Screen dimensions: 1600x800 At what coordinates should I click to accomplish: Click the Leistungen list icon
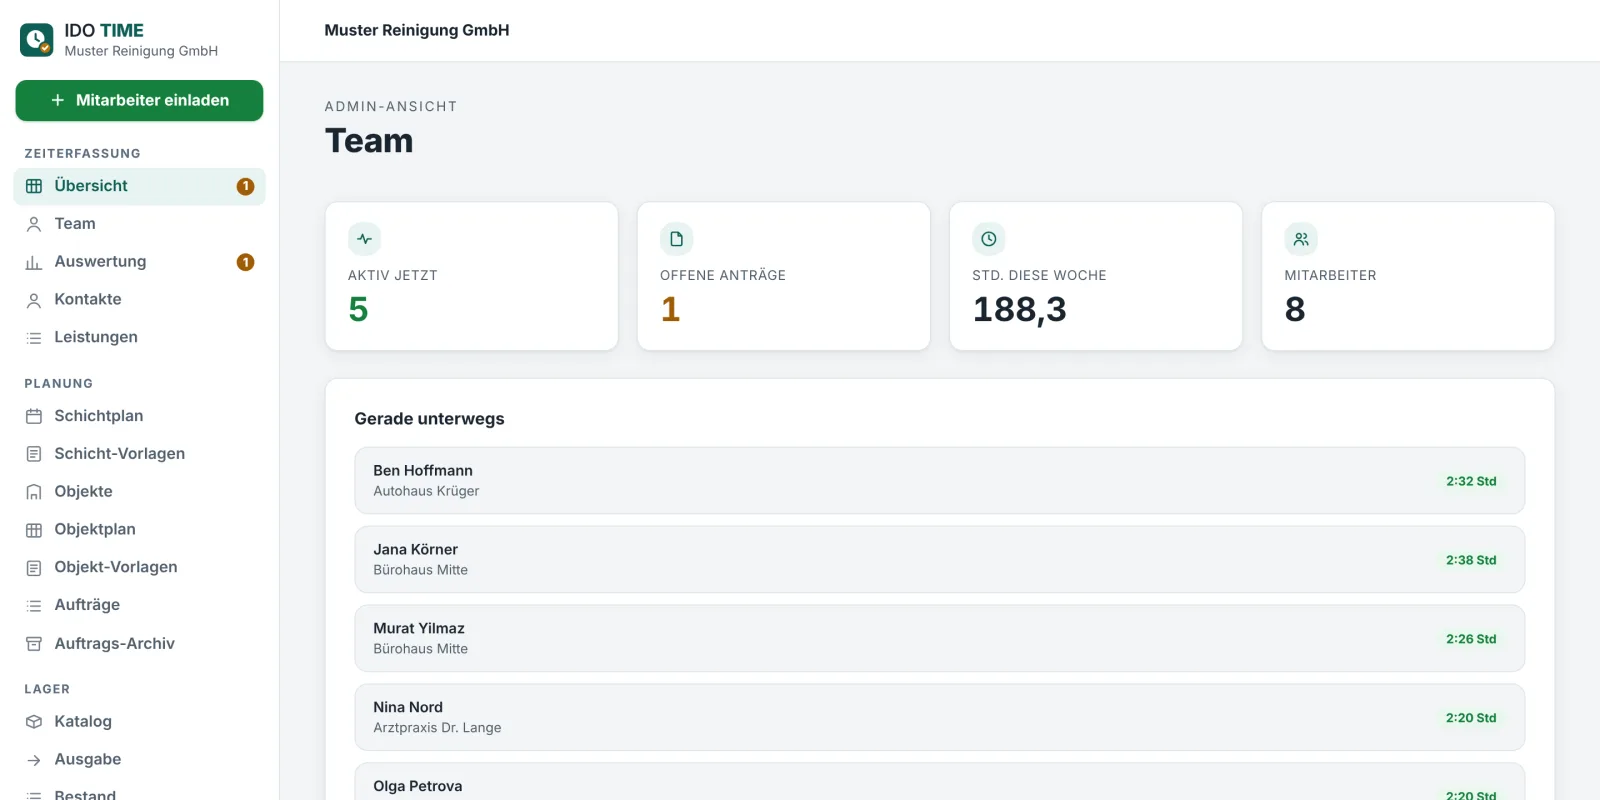tap(34, 338)
